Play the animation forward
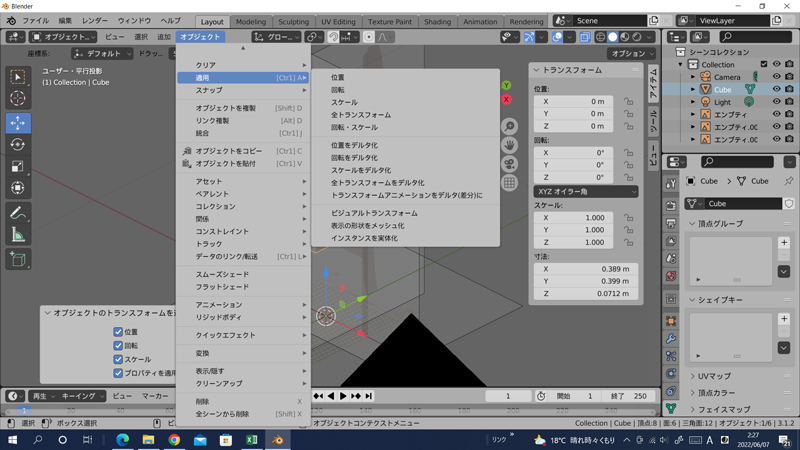Screen dimensions: 800x450 point(343,396)
